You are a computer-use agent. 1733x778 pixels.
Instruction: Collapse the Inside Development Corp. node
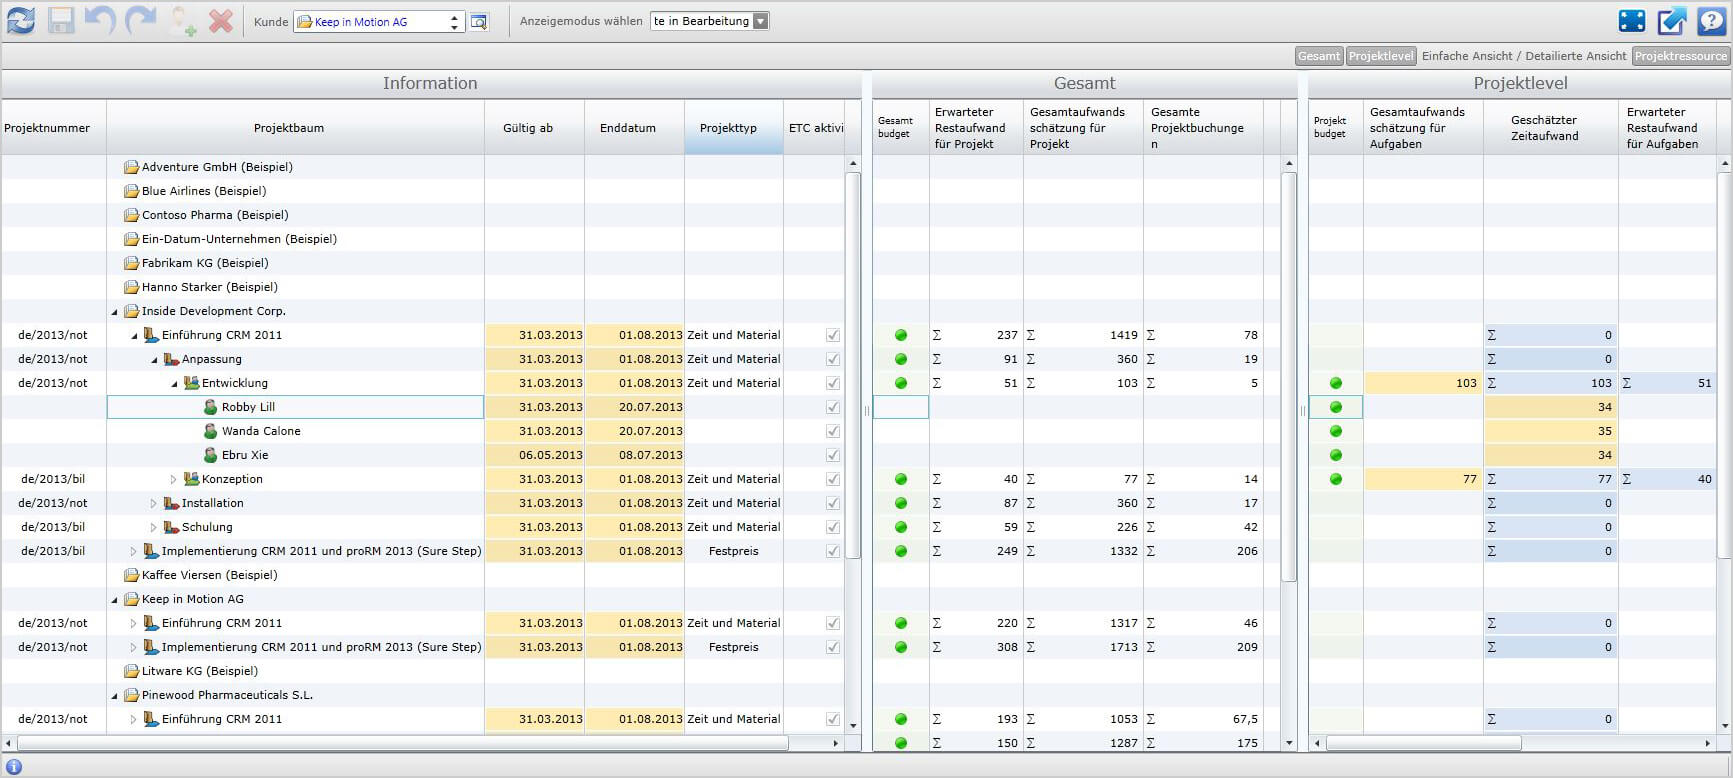point(114,312)
